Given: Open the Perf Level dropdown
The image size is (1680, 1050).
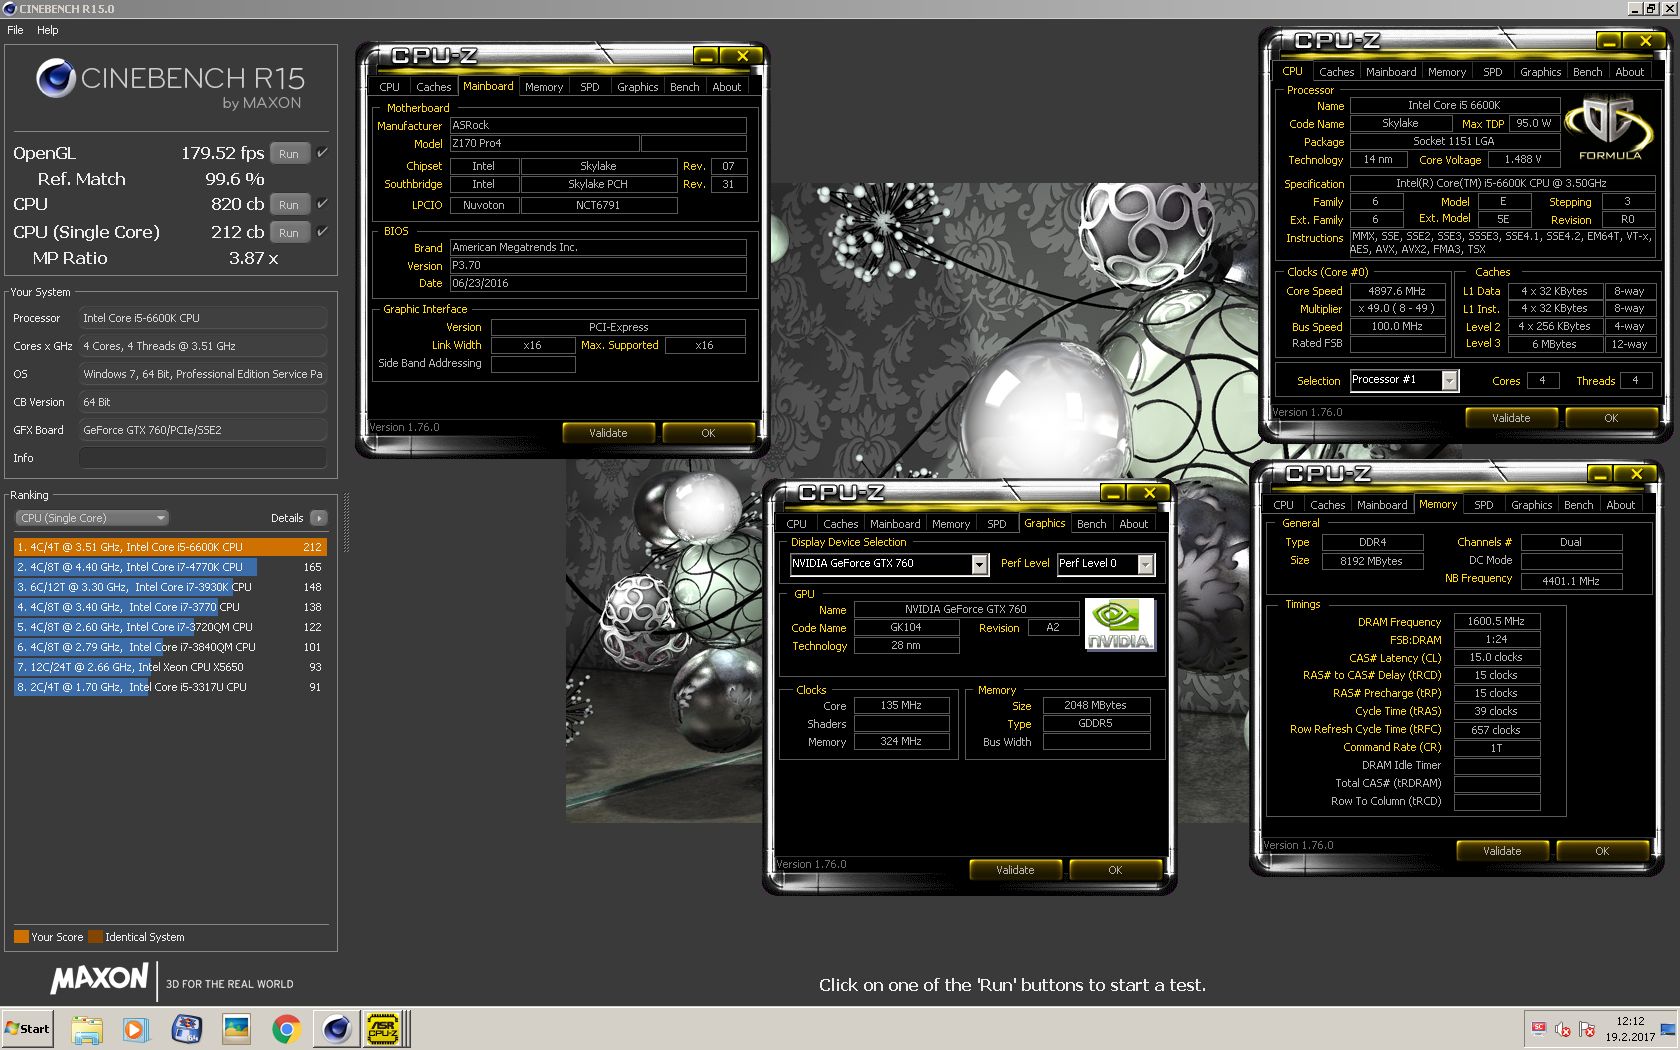Looking at the screenshot, I should click(x=1146, y=564).
